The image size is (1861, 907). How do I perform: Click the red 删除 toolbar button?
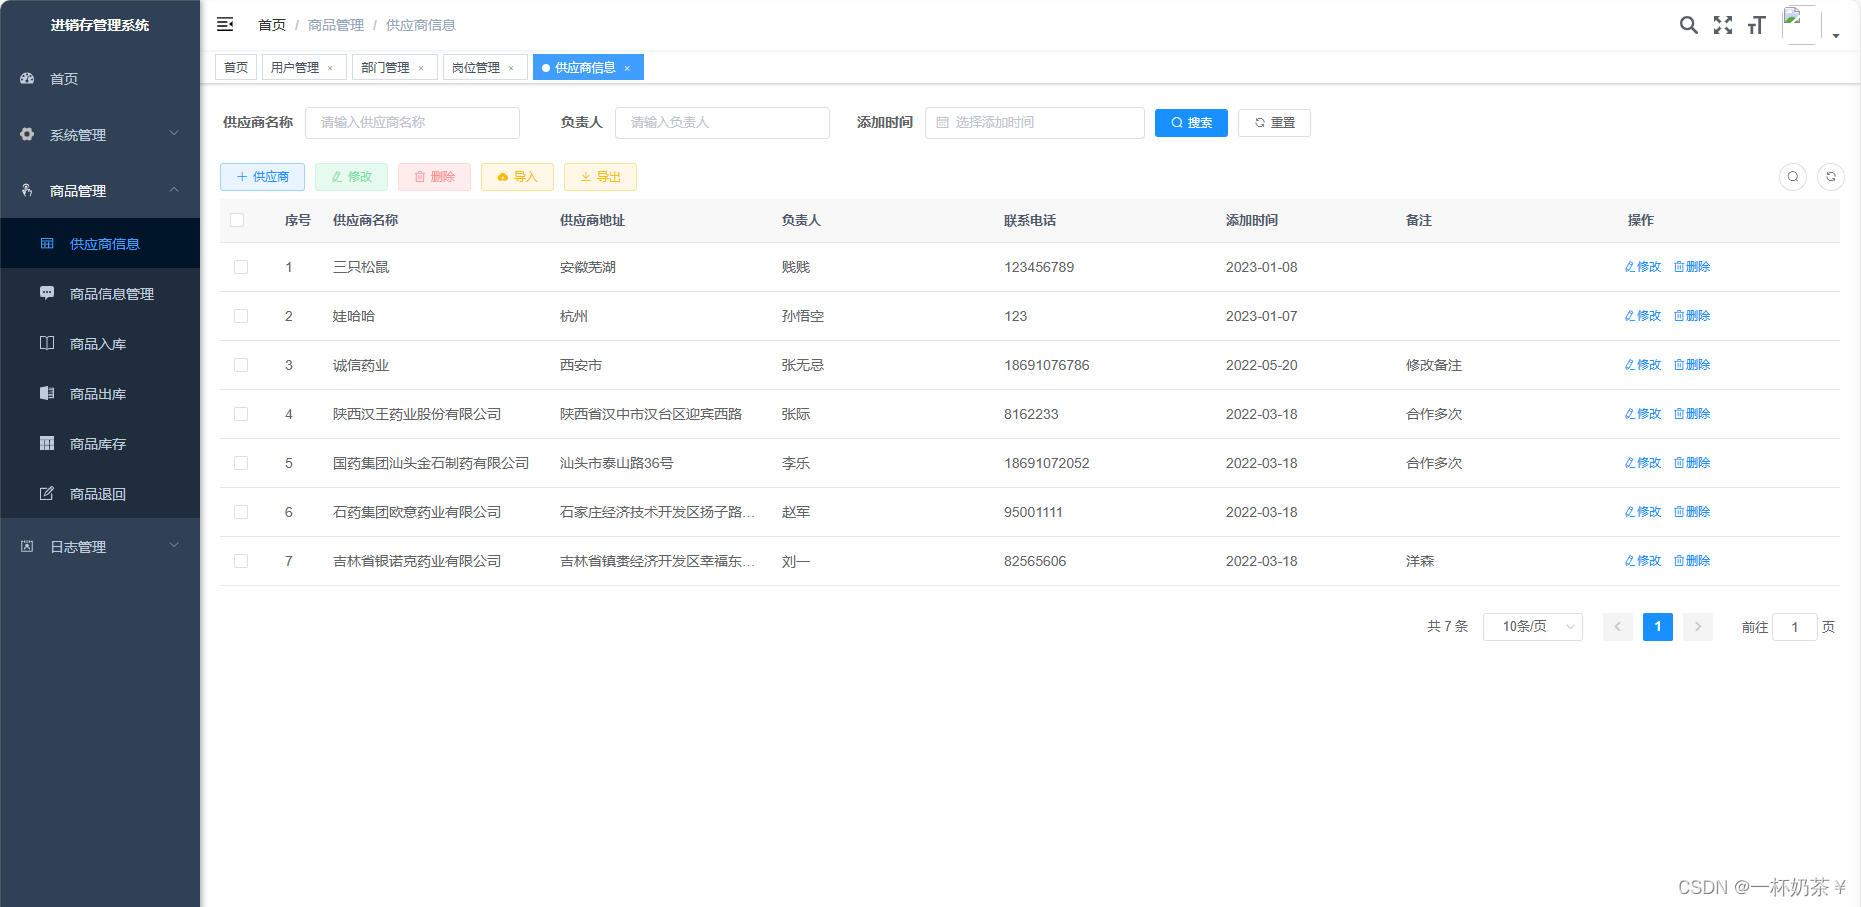(x=434, y=177)
